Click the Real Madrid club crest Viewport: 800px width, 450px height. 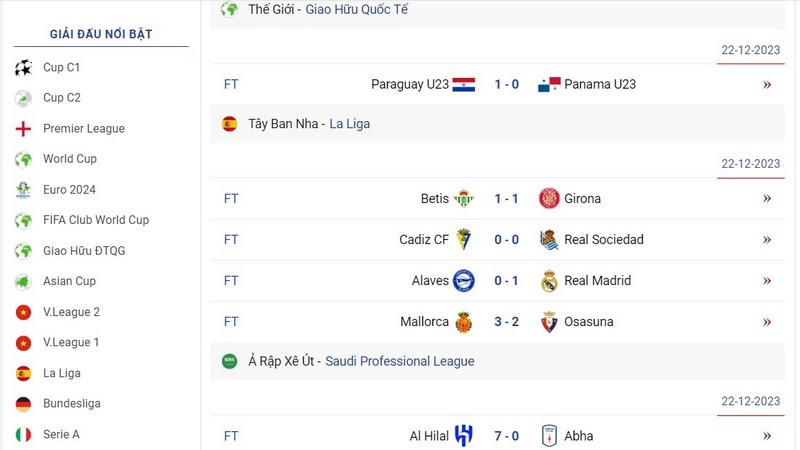549,281
